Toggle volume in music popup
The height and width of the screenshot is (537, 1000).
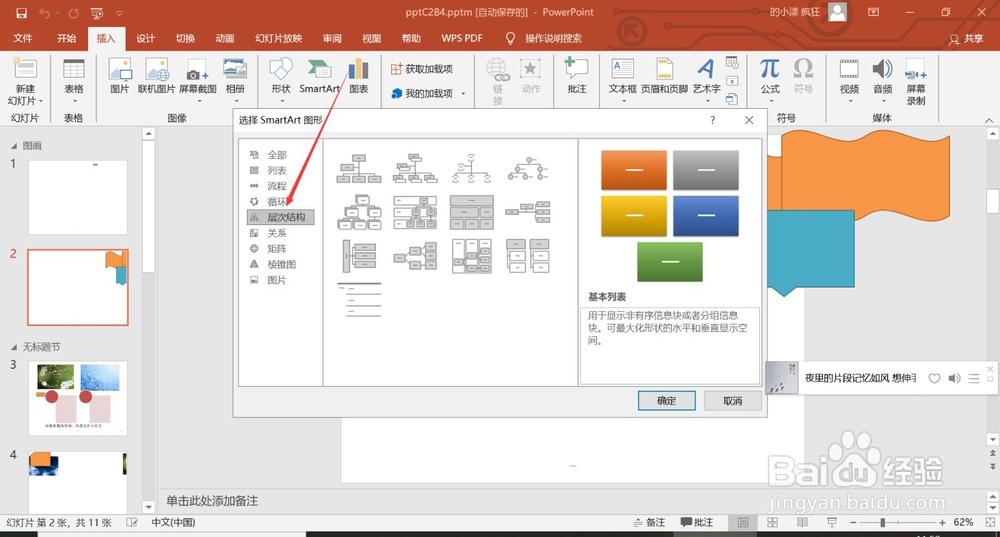(954, 378)
